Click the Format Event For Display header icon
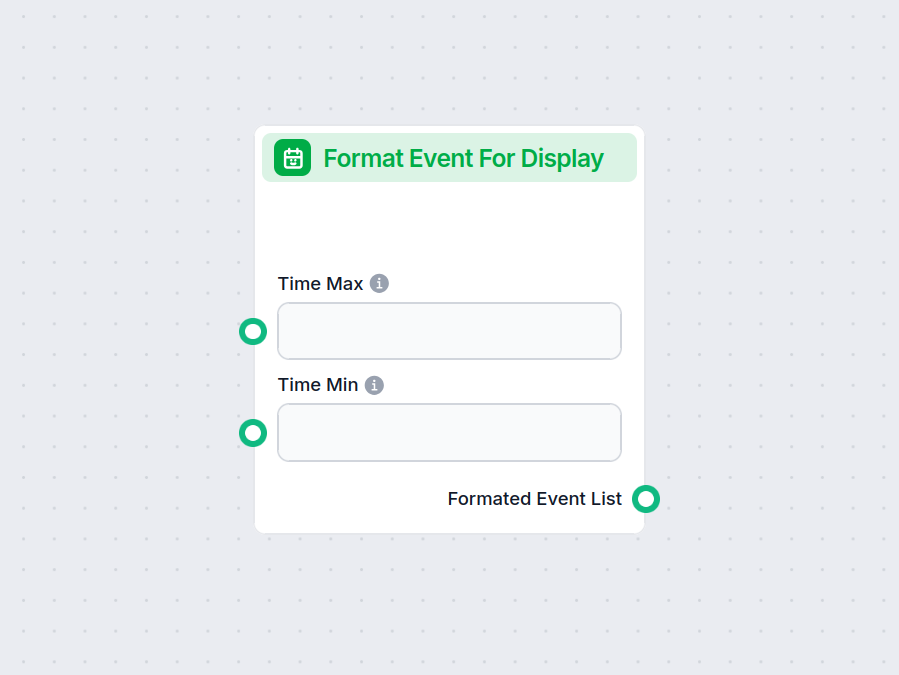 (291, 157)
